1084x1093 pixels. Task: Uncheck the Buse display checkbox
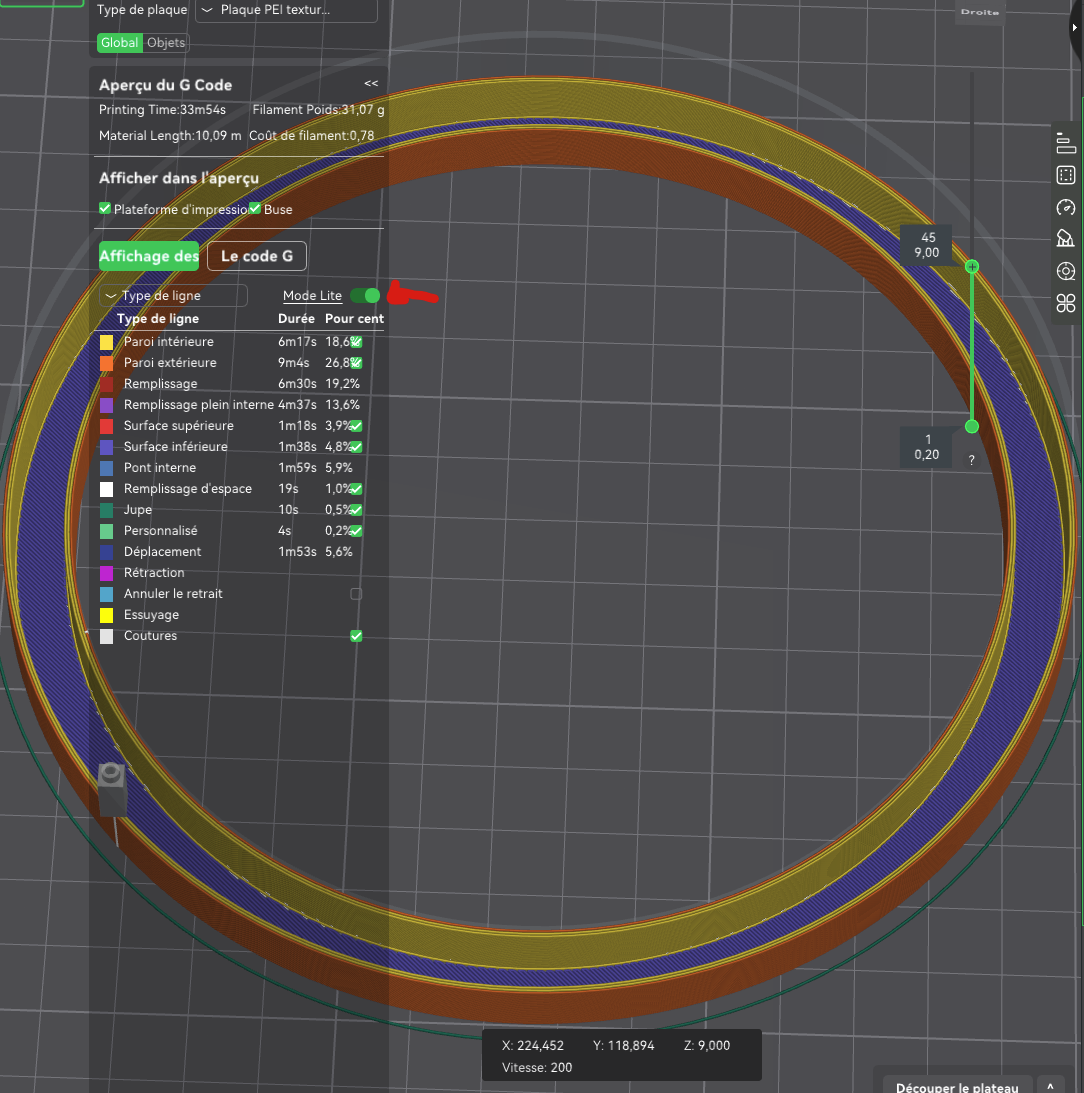pos(255,208)
